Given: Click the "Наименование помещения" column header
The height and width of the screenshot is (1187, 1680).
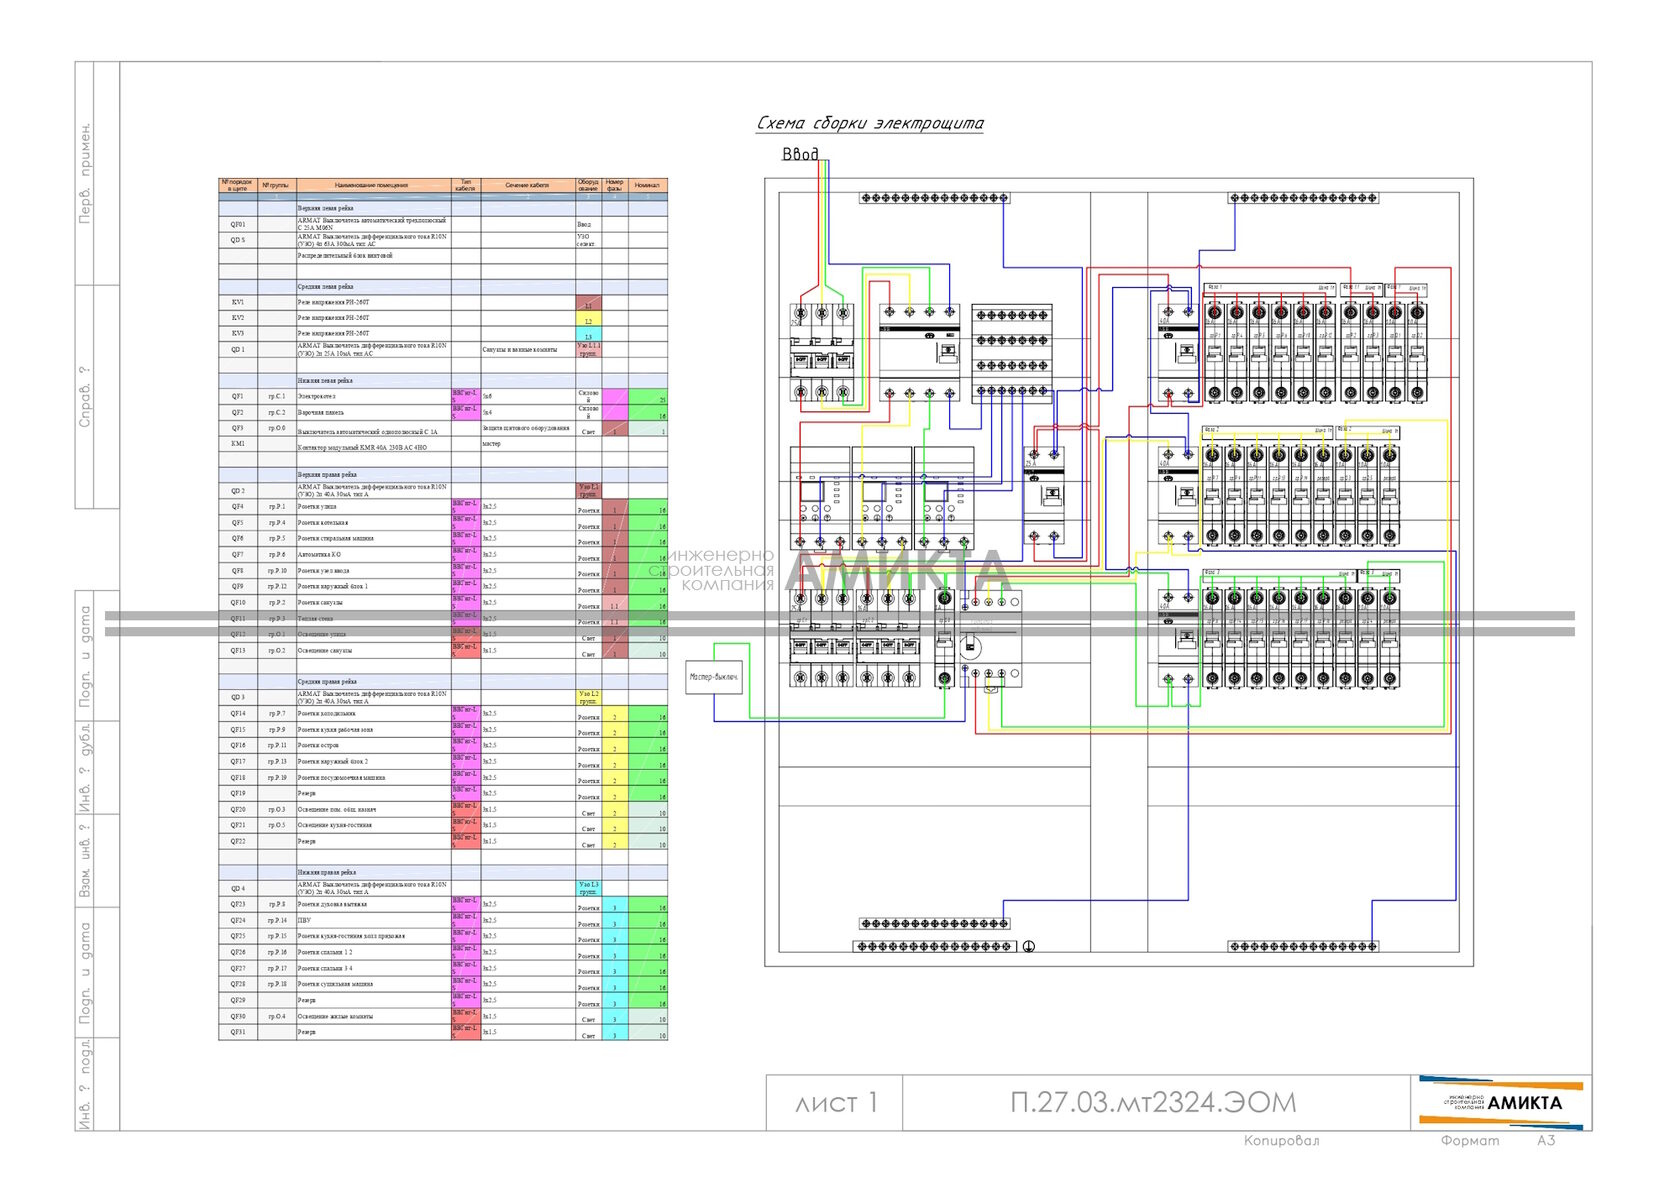Looking at the screenshot, I should pos(372,185).
